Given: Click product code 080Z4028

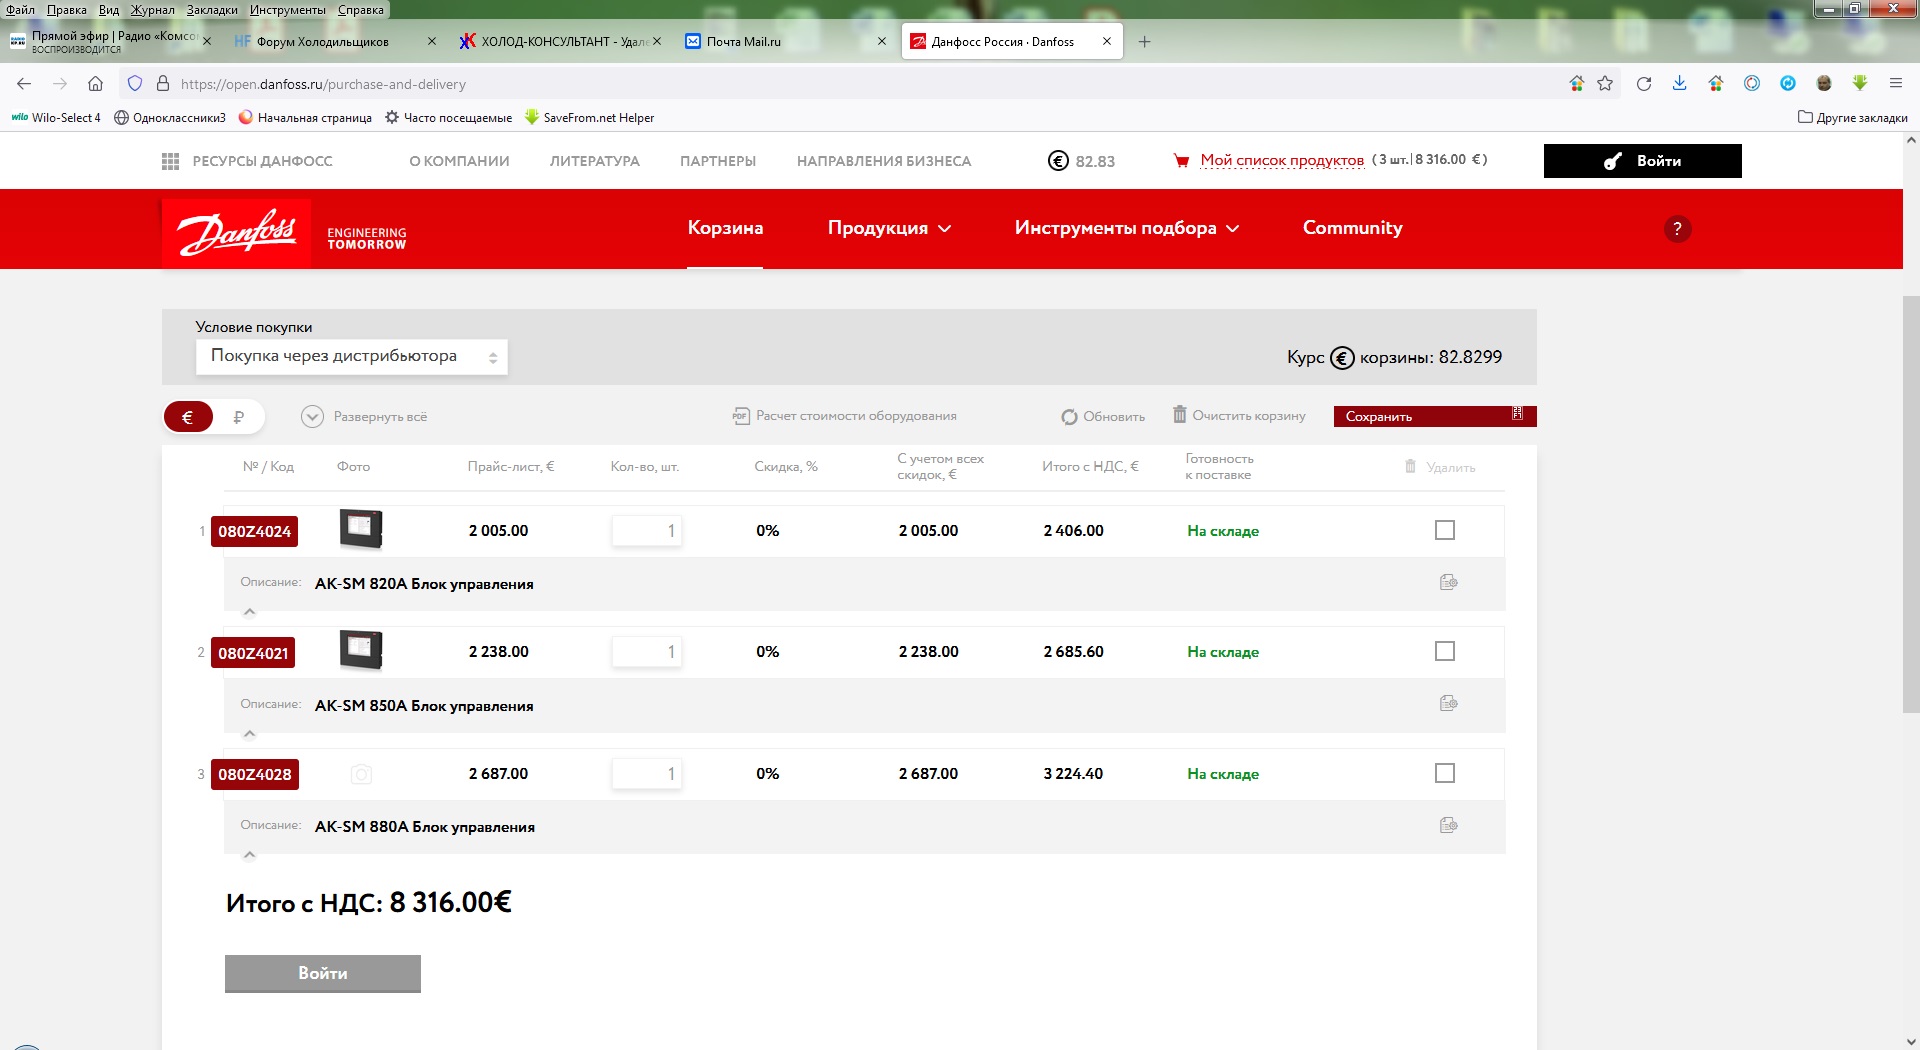Looking at the screenshot, I should click(x=254, y=774).
